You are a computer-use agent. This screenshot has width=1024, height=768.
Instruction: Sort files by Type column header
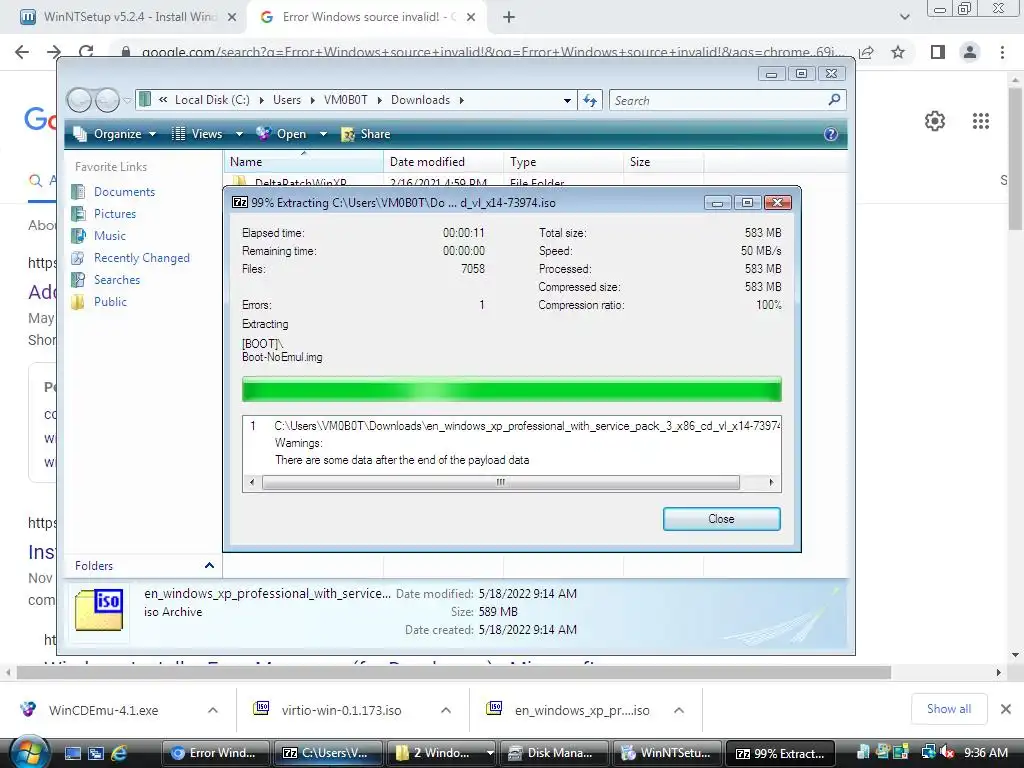(564, 161)
